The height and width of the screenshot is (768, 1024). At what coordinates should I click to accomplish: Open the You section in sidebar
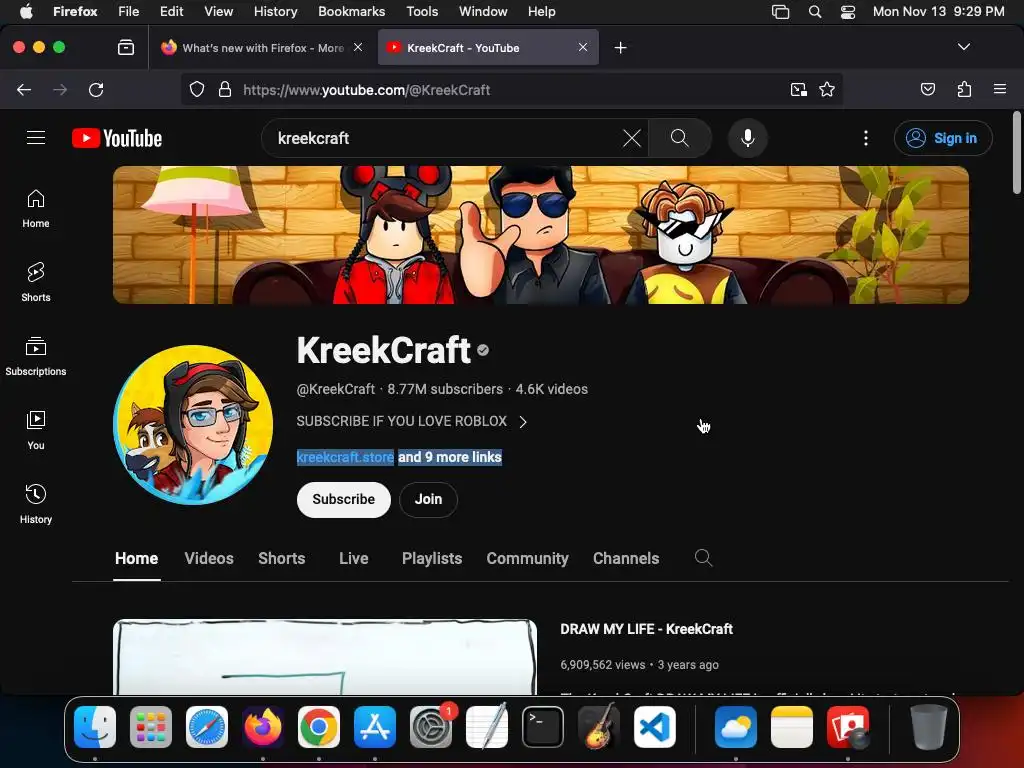(x=36, y=431)
